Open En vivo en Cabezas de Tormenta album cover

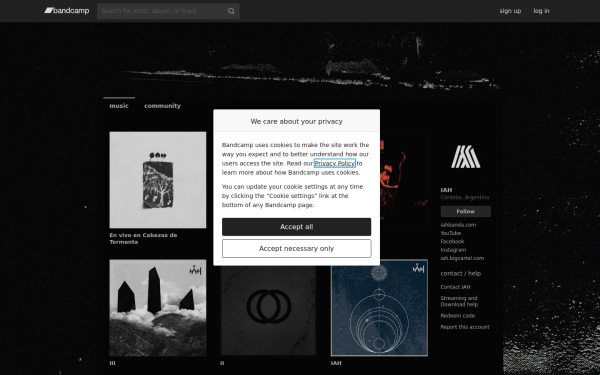(x=158, y=180)
